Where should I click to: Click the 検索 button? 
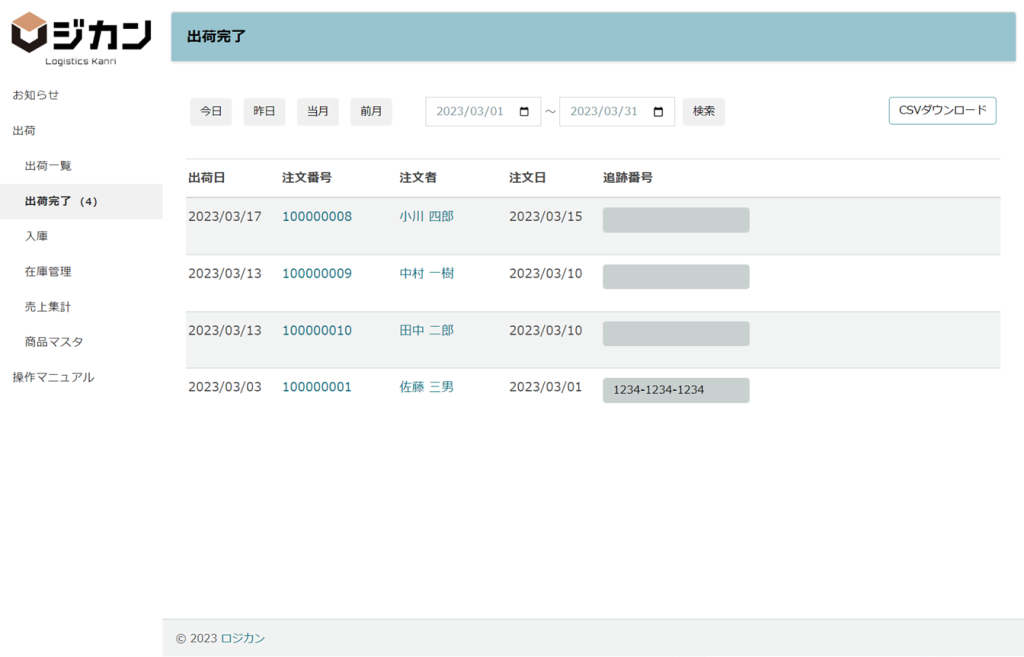click(x=704, y=112)
